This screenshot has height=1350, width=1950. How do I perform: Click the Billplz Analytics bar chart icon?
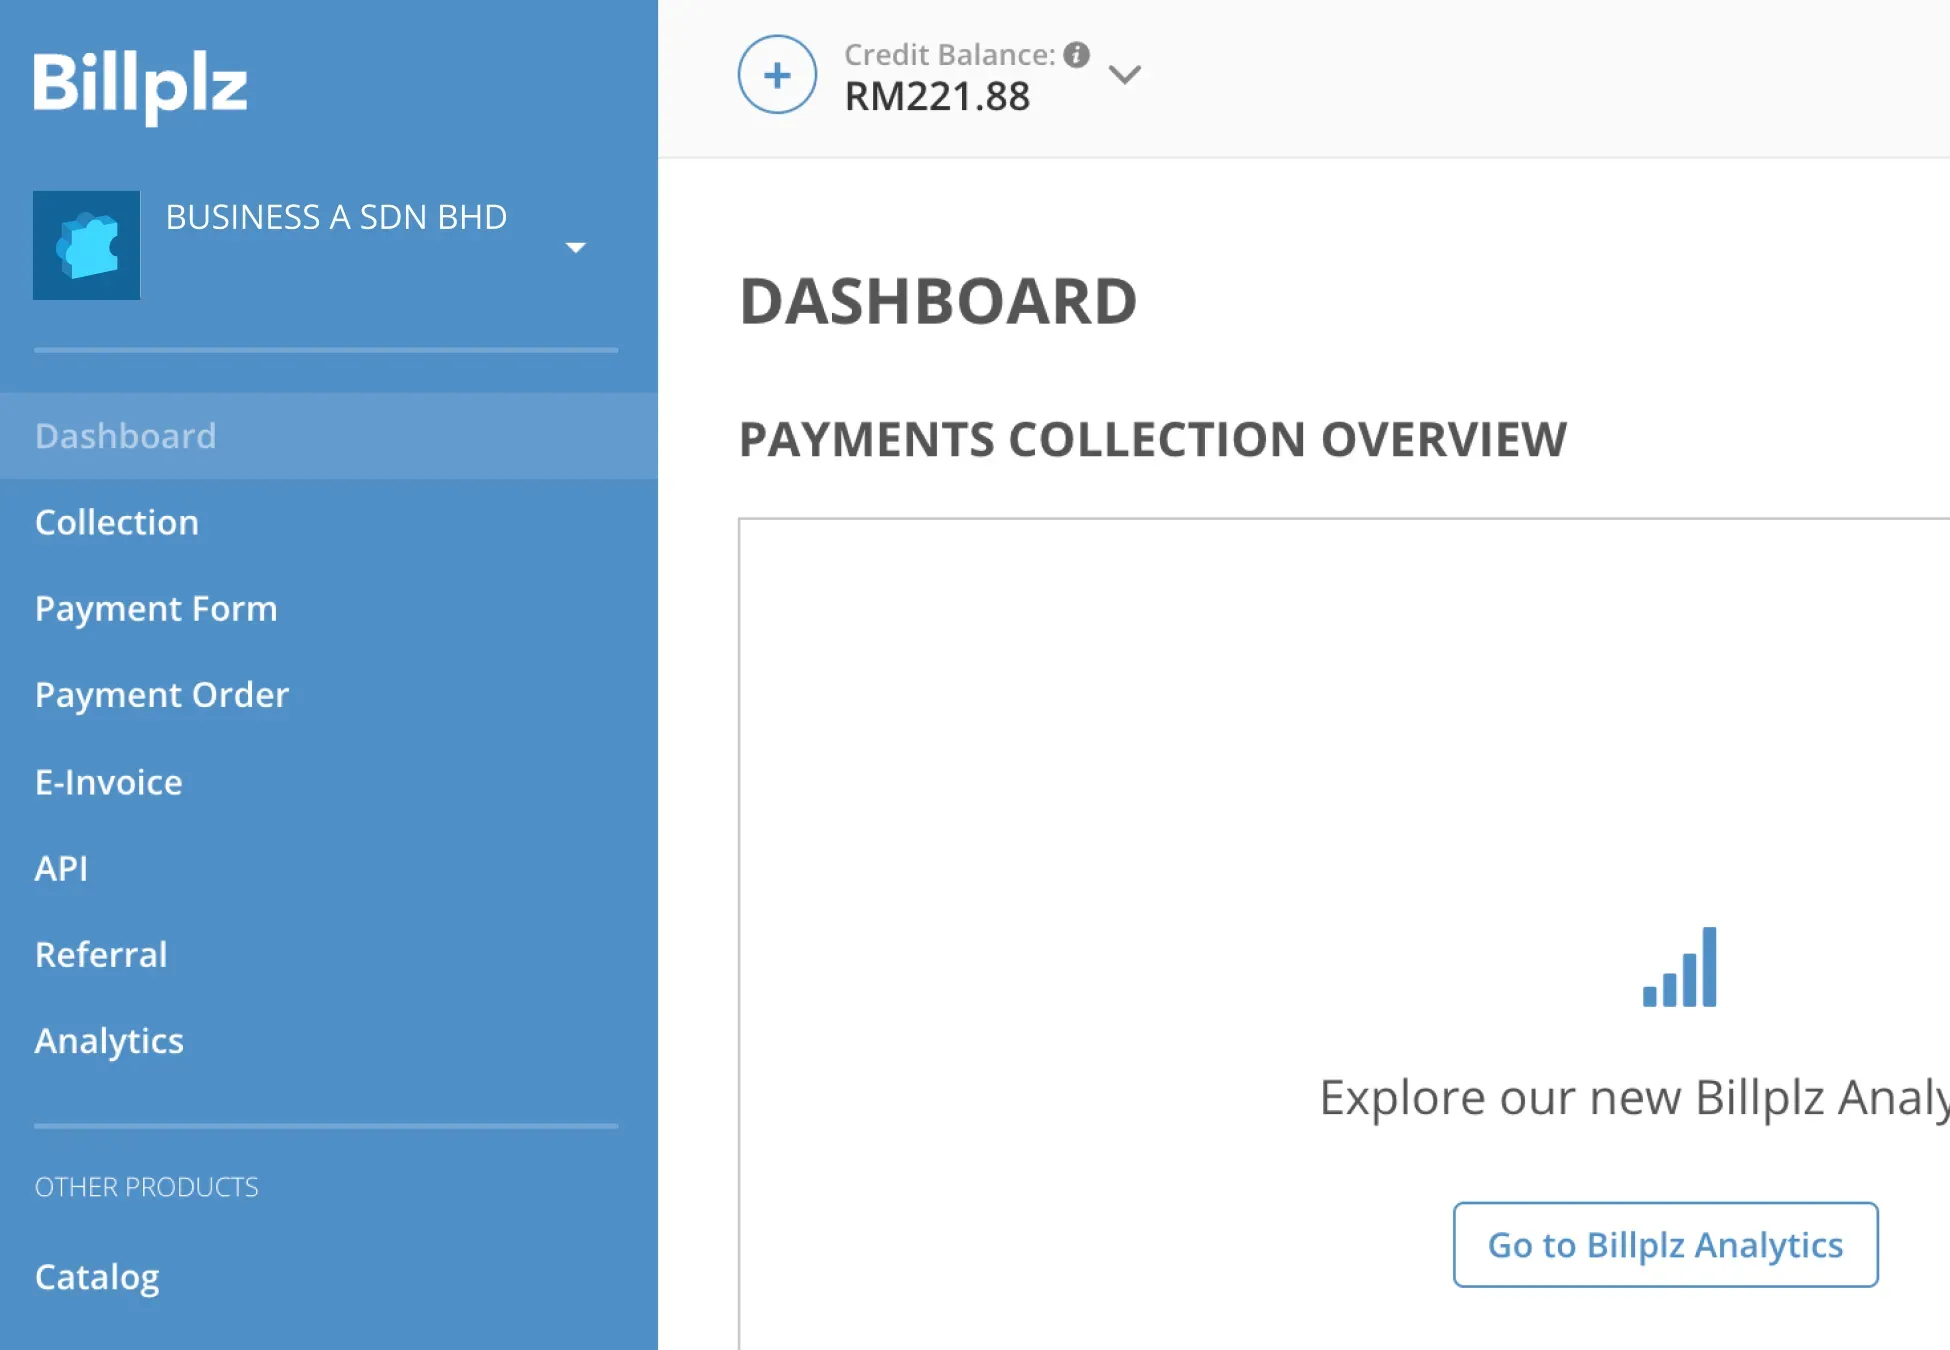[1680, 967]
